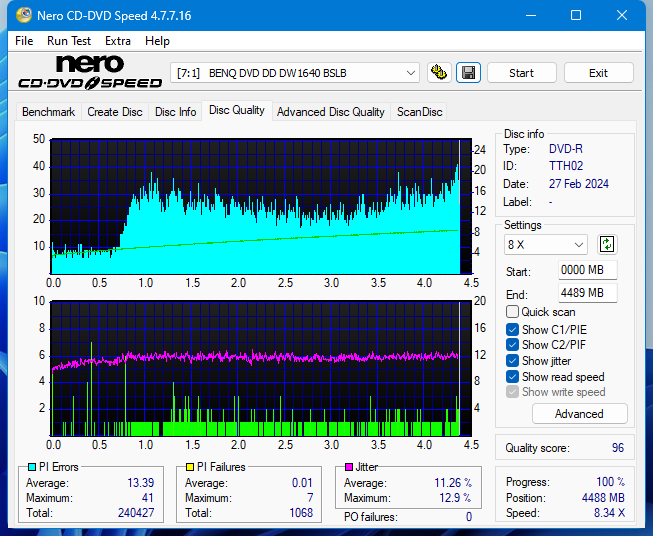Select the Disc Quality tab
Image resolution: width=653 pixels, height=536 pixels.
click(237, 110)
